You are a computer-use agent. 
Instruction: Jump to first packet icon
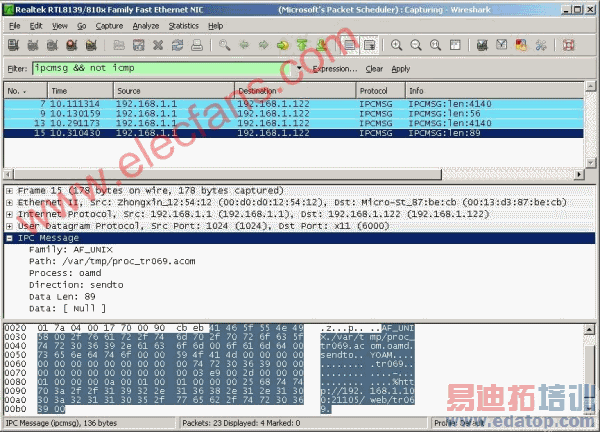pos(302,45)
